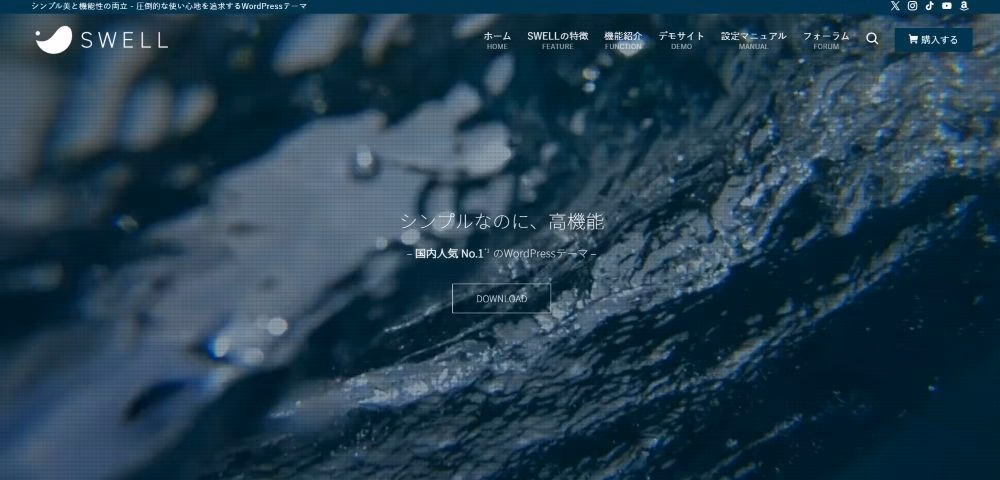Screen dimensions: 1000x480
Task: Click the シンプルなのに、高機能 headline
Action: 502,222
